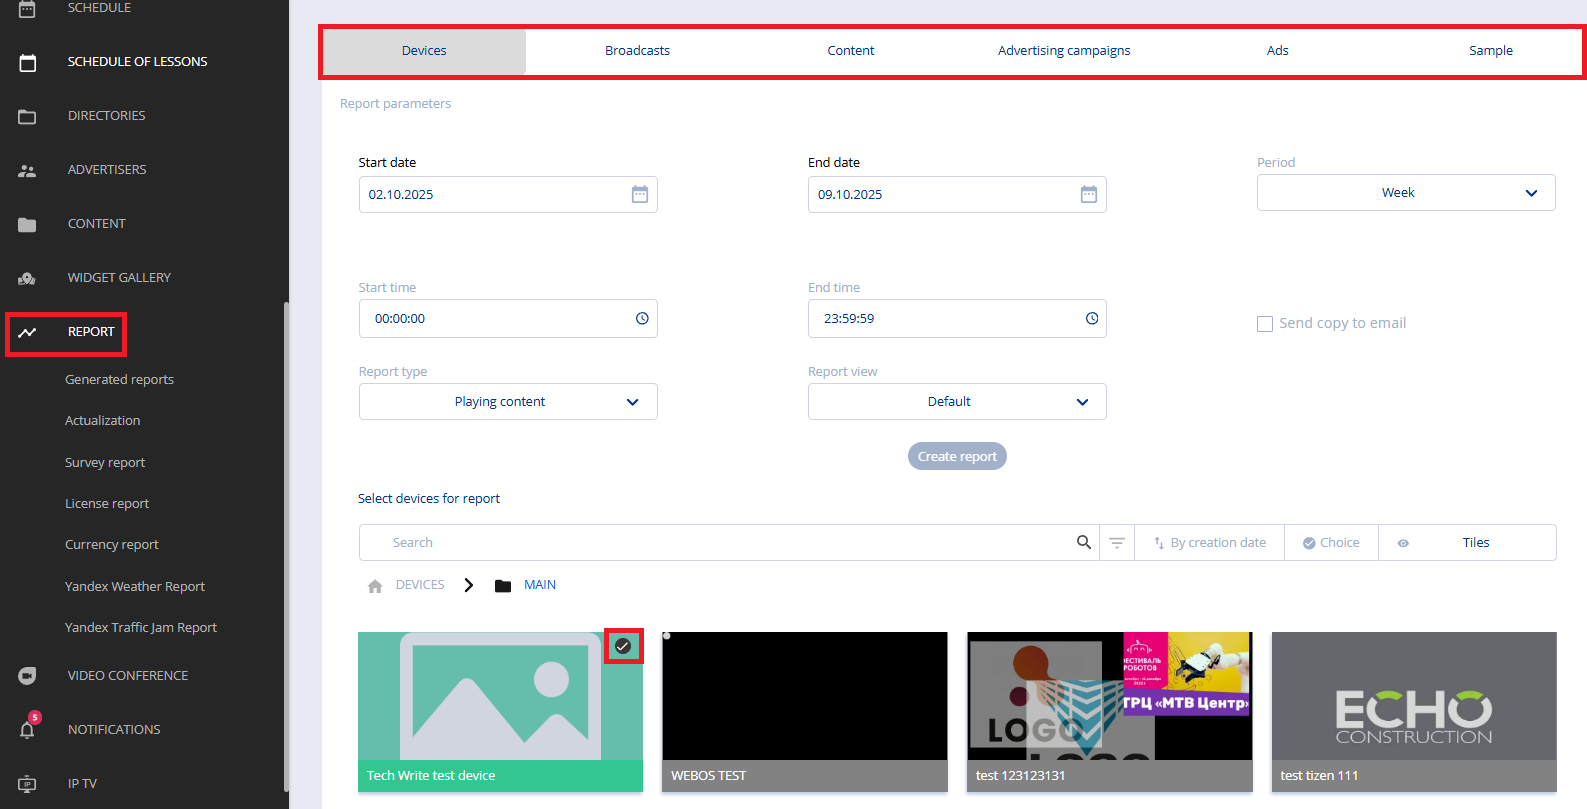This screenshot has height=809, width=1587.
Task: Enable Send copy to email checkbox
Action: coord(1265,324)
